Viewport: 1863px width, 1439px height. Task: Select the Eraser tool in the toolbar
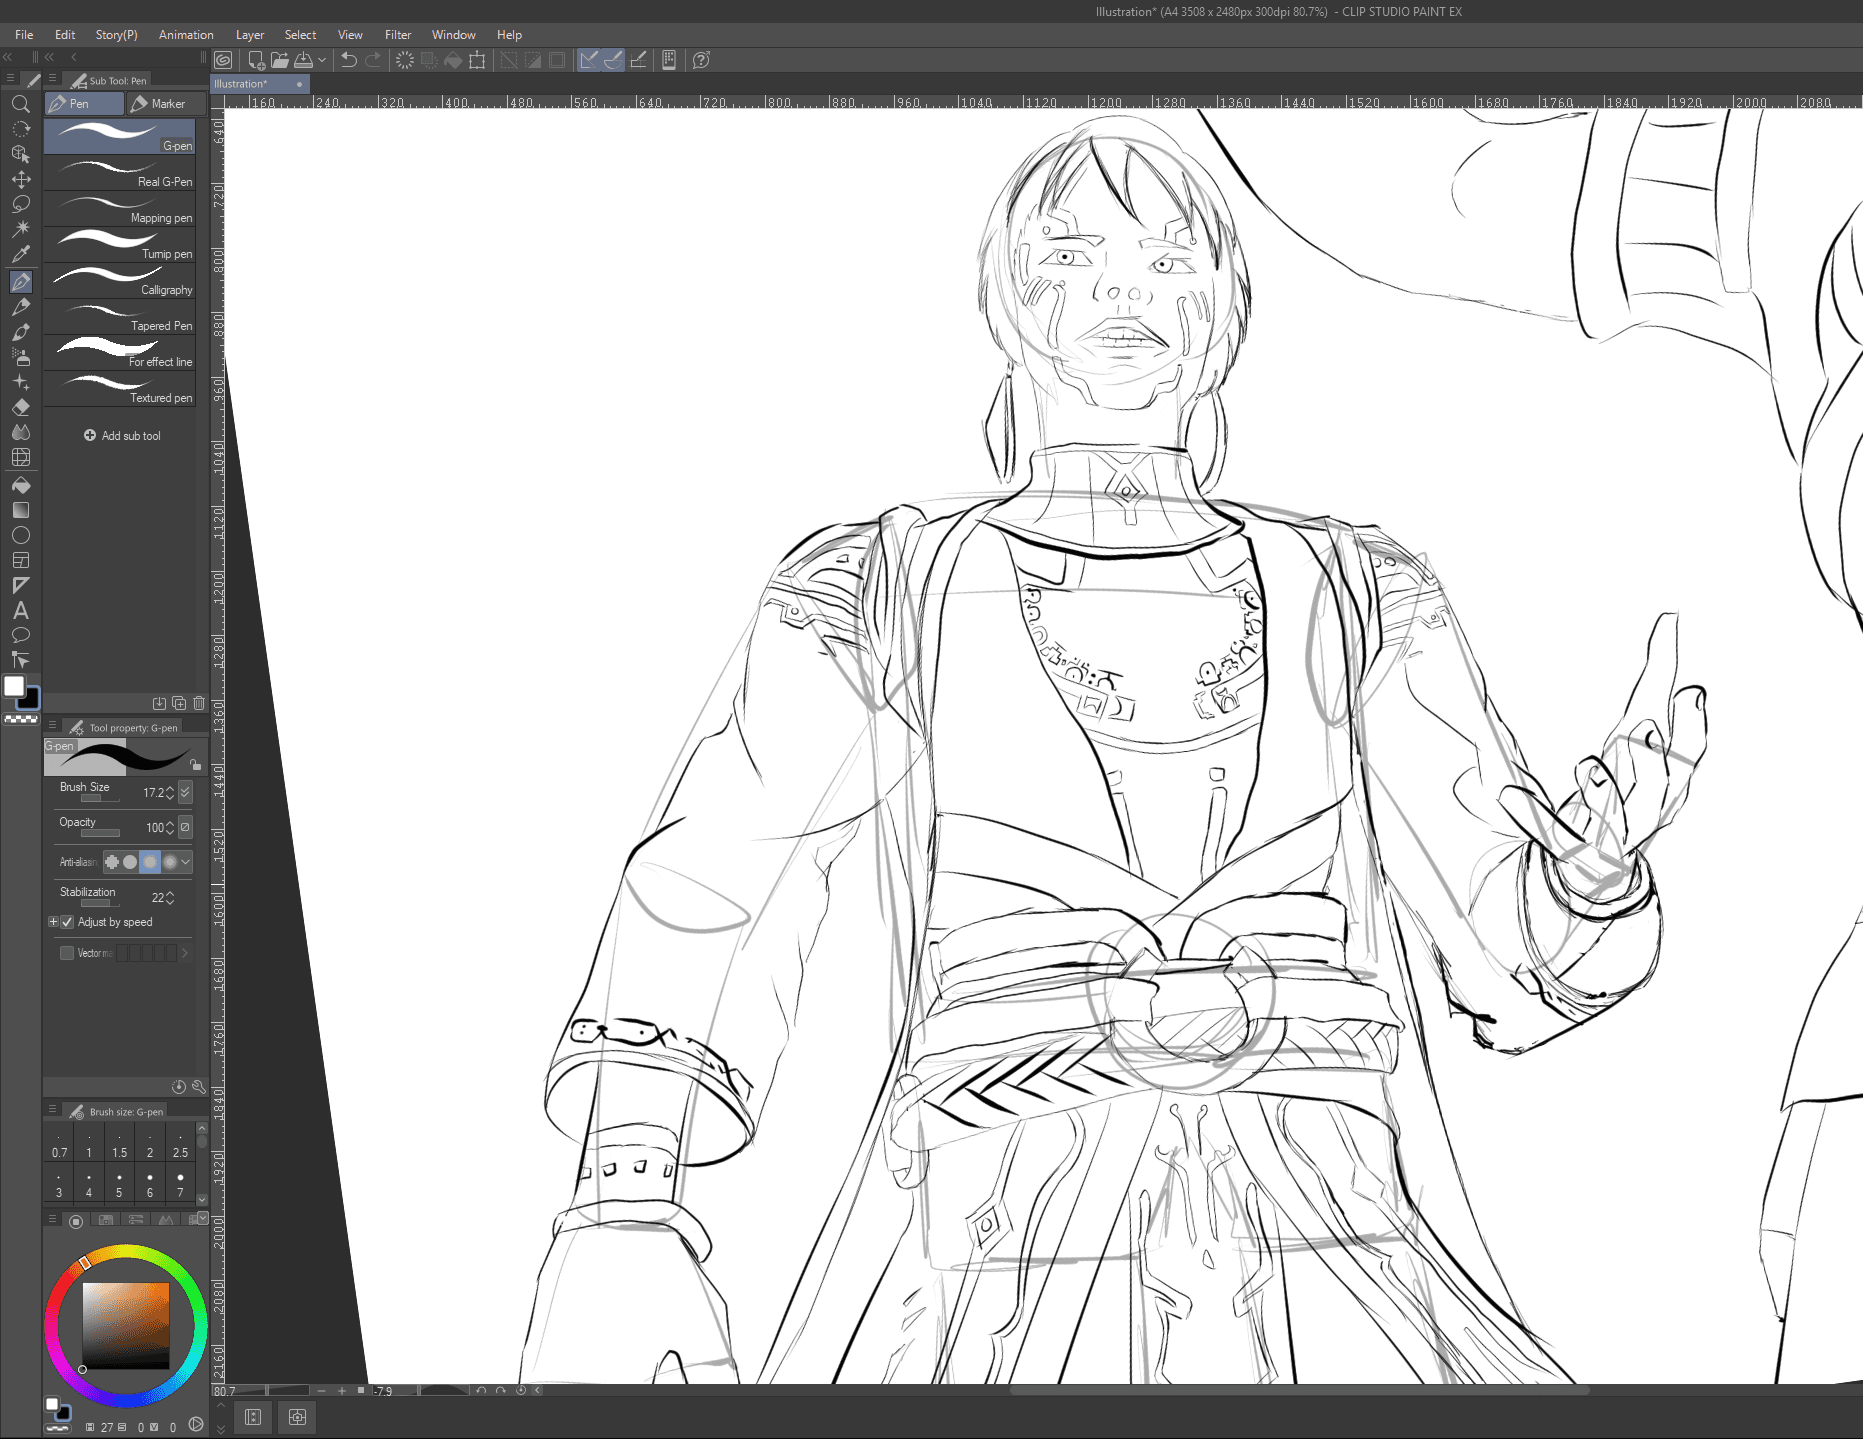point(21,408)
